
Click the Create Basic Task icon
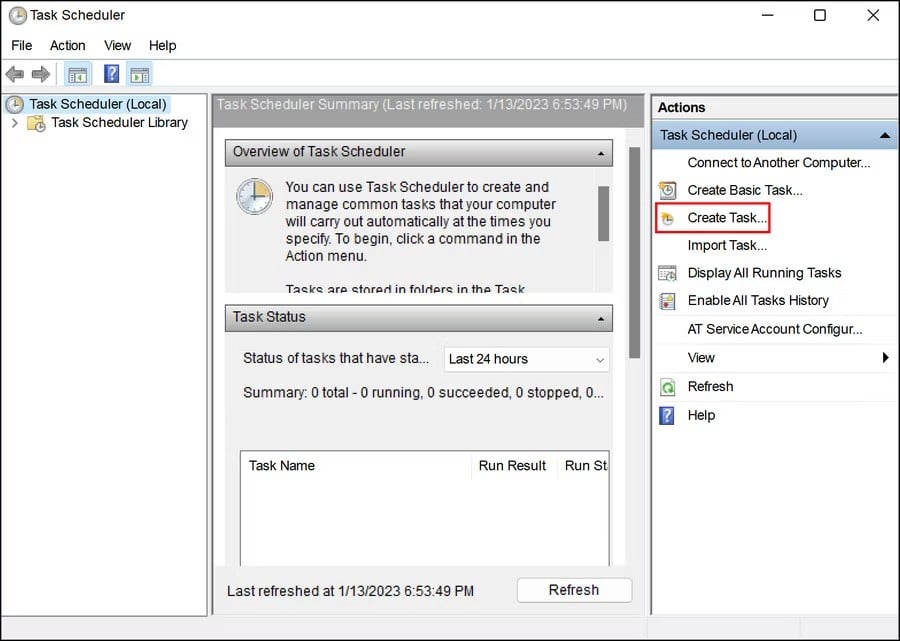point(668,190)
